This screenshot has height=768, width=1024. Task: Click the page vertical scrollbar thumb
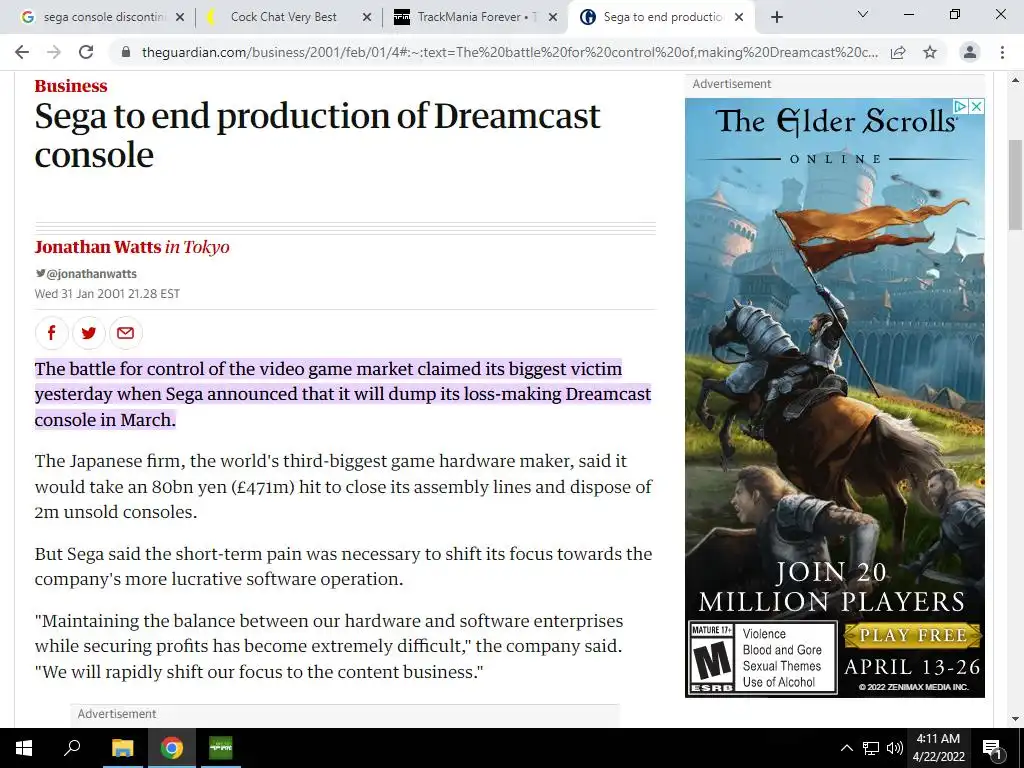click(x=1015, y=185)
